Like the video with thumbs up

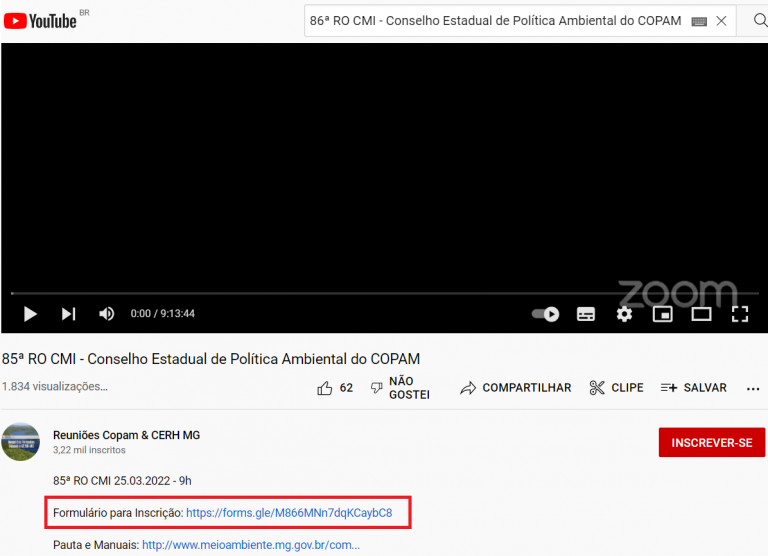click(x=325, y=388)
